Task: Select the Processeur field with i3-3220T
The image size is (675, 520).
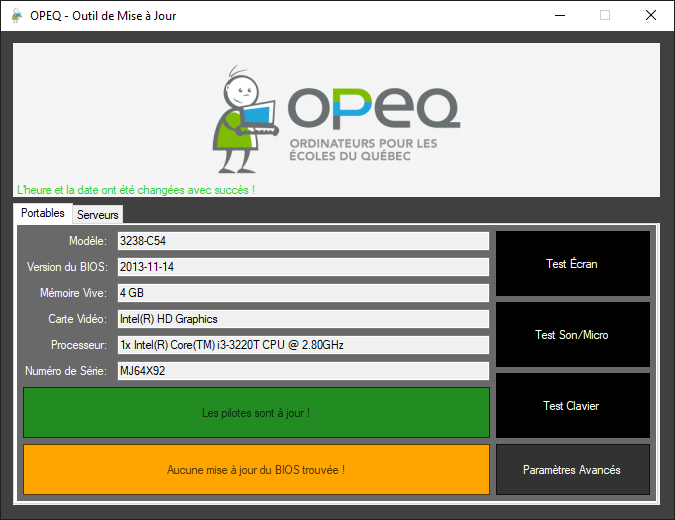Action: (303, 345)
